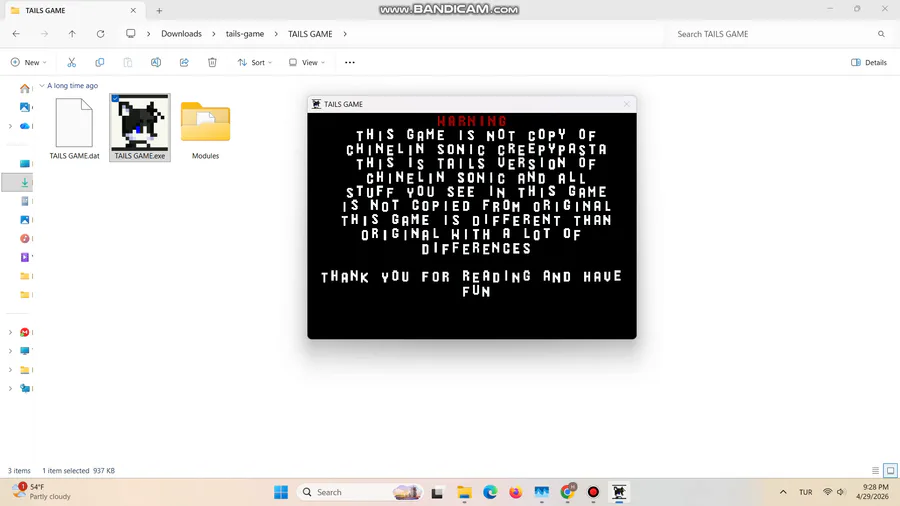Expand chevron after Downloads in breadcrumb
Viewport: 900px width, 506px height.
[x=214, y=34]
